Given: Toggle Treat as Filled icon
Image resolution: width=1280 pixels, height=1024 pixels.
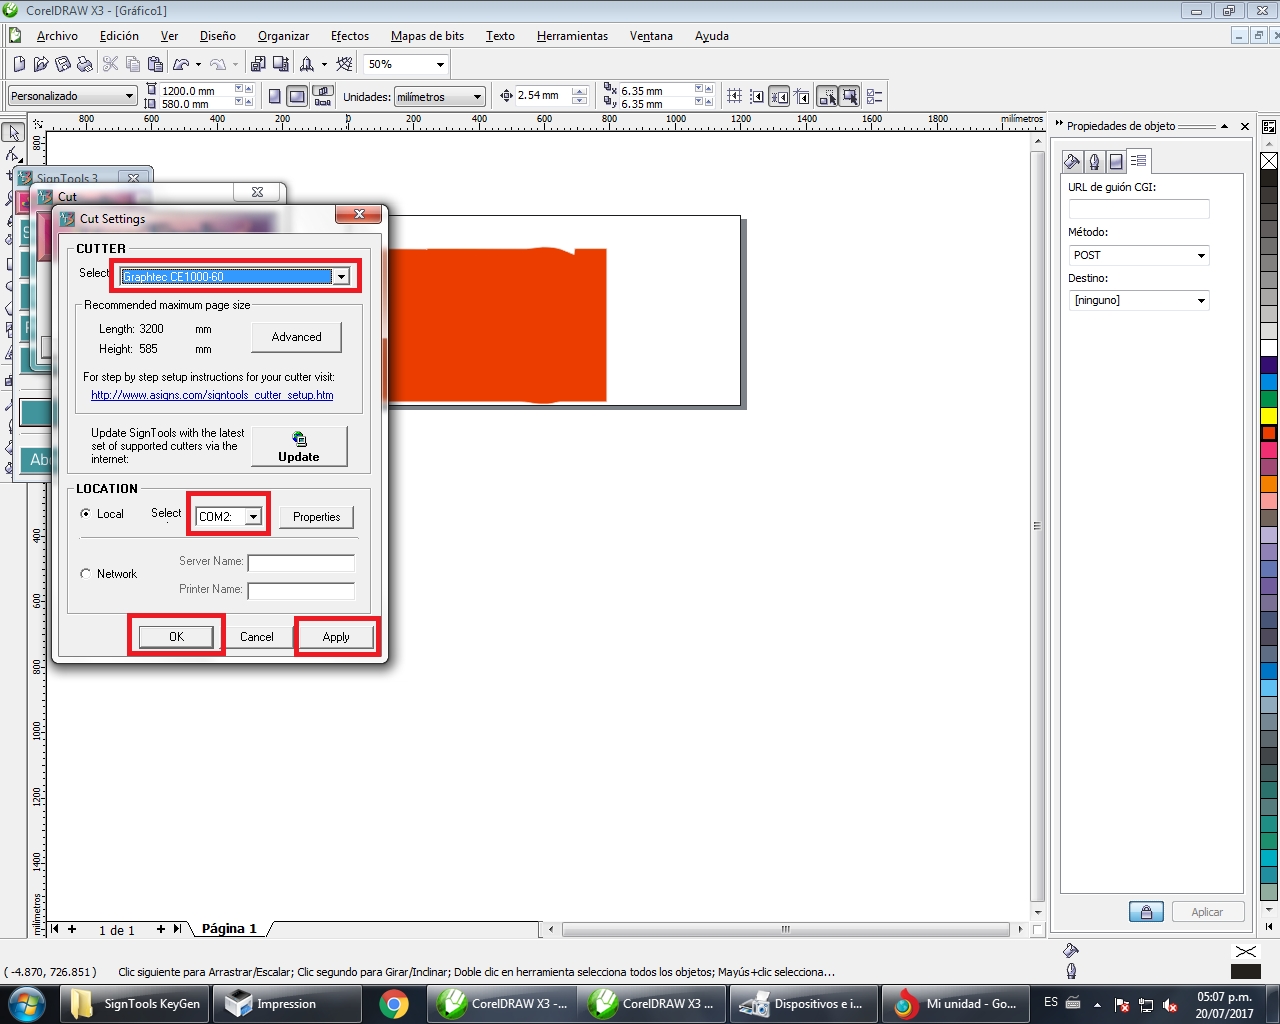Looking at the screenshot, I should coord(850,96).
